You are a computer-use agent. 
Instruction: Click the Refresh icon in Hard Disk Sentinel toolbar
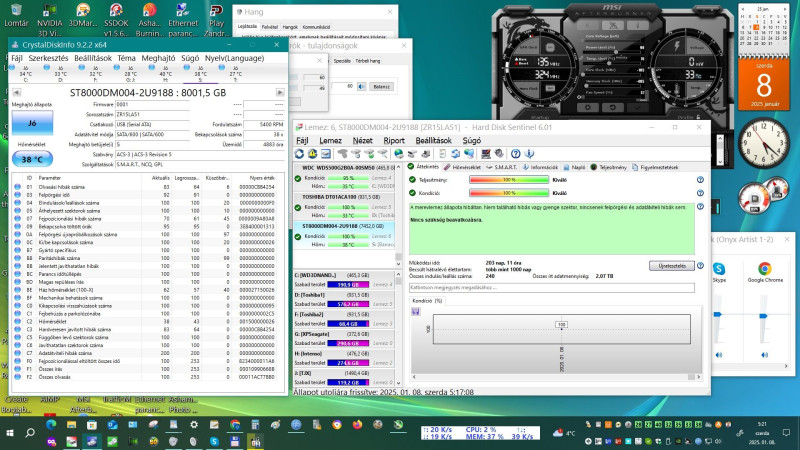[299, 154]
